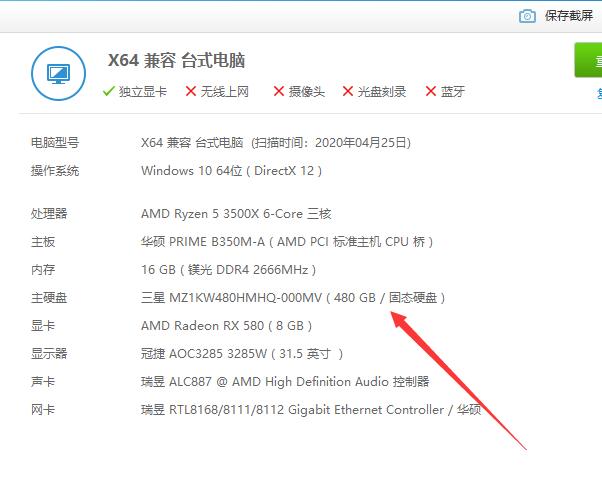Screen dimensions: 602x500
Task: Click AMD Radeon RX 580 value
Action: click(x=227, y=326)
